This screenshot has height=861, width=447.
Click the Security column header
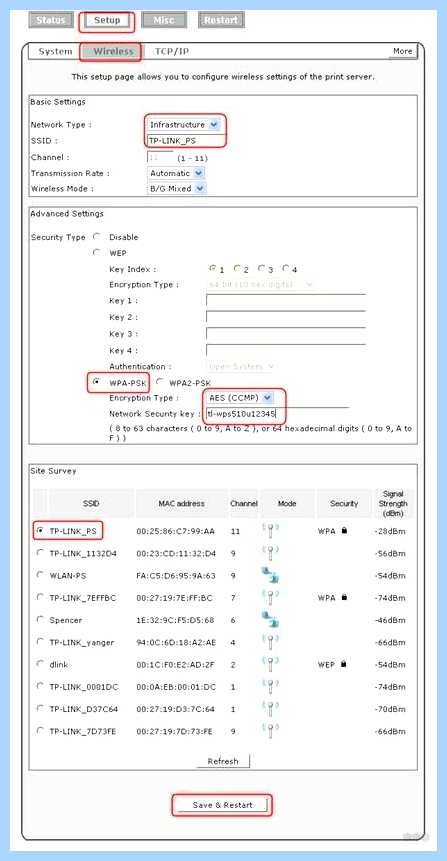pos(344,504)
